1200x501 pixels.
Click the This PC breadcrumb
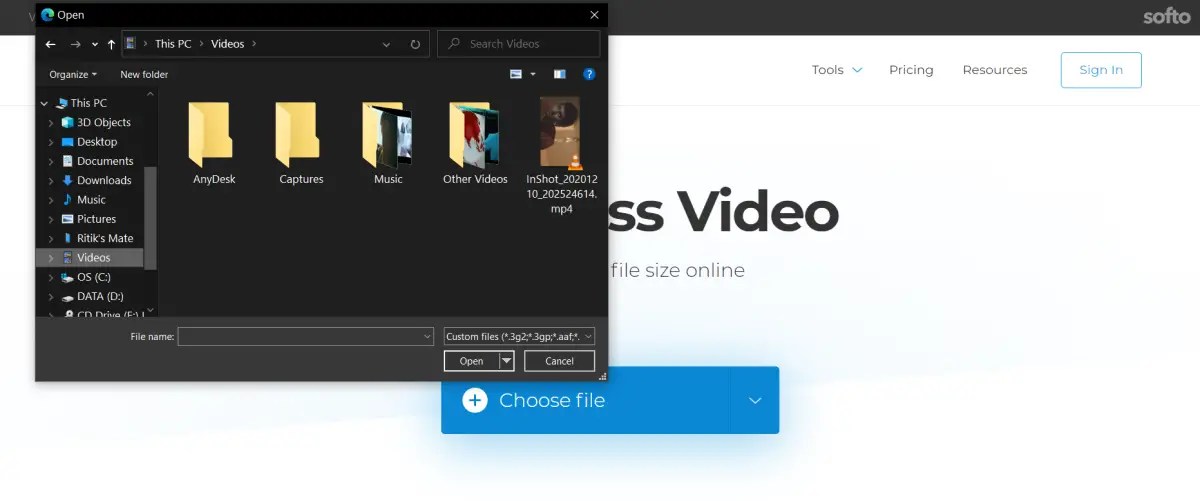pyautogui.click(x=173, y=44)
